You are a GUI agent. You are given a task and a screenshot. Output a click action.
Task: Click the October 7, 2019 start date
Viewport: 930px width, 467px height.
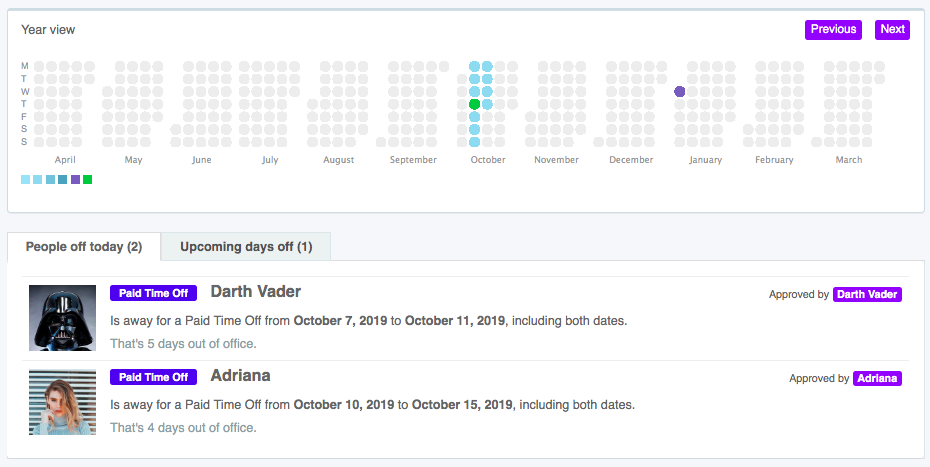pos(340,321)
